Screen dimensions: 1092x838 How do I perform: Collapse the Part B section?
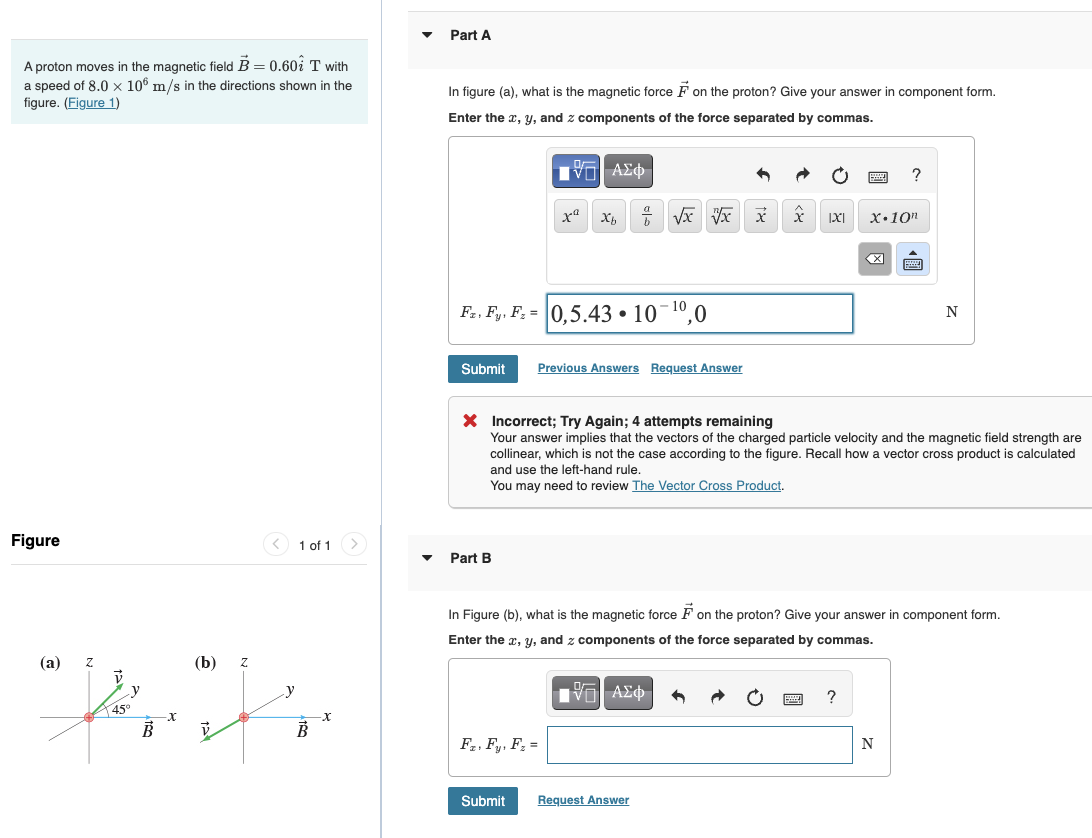tap(427, 558)
